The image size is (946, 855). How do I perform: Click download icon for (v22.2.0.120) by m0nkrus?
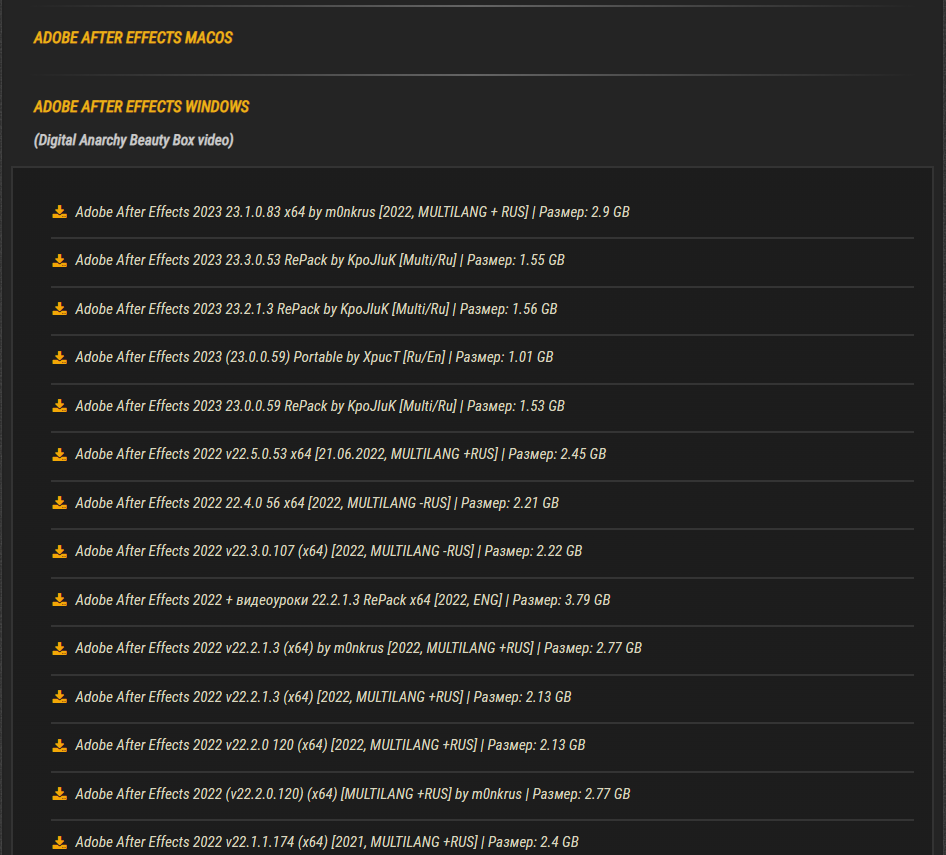59,794
